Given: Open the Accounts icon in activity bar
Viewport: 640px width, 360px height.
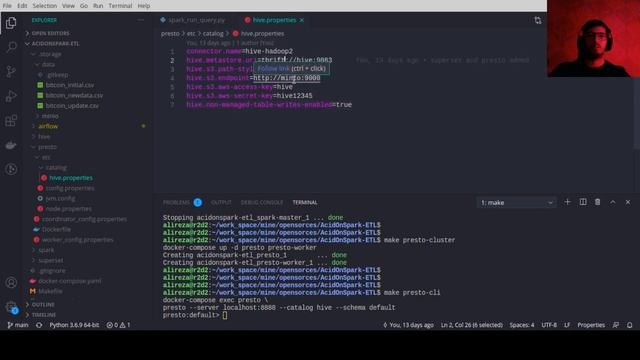Looking at the screenshot, I should coord(11,282).
